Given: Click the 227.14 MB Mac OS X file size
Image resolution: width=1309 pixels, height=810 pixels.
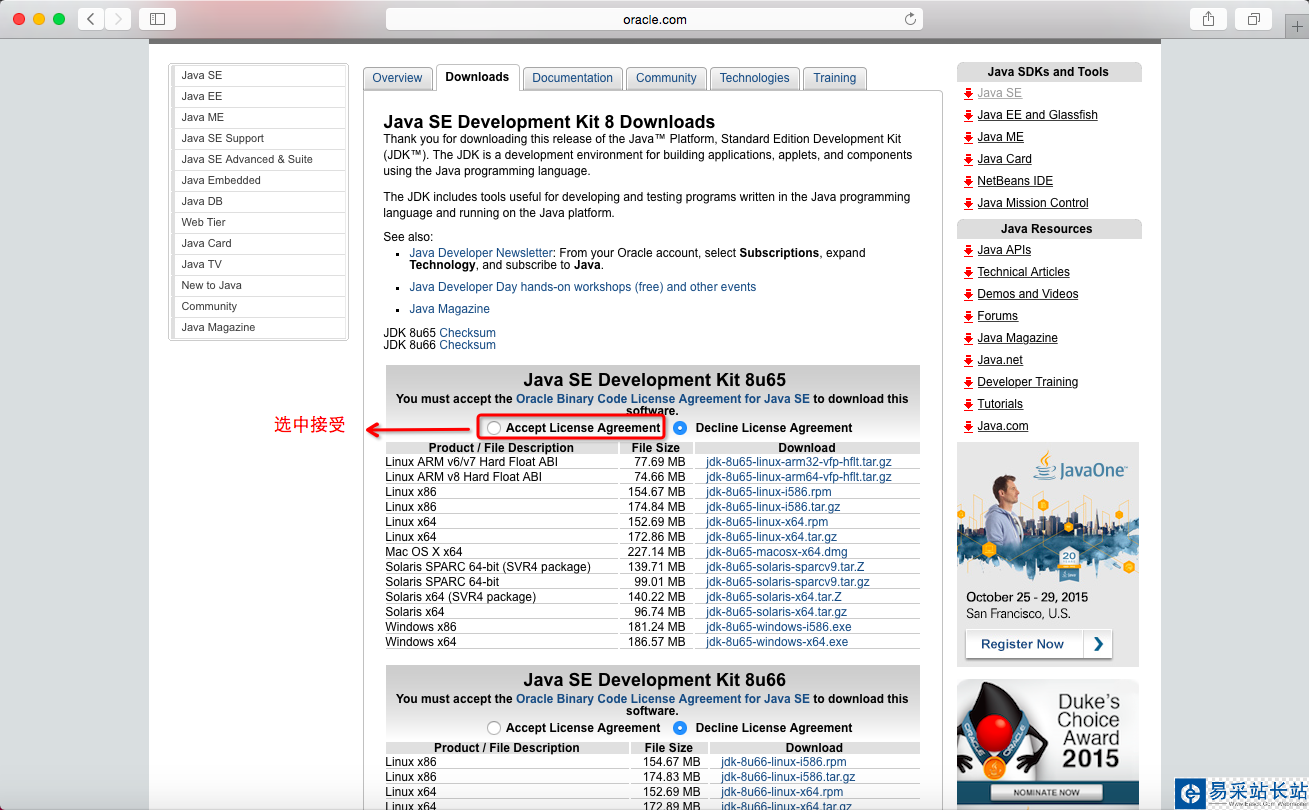Looking at the screenshot, I should pos(660,552).
